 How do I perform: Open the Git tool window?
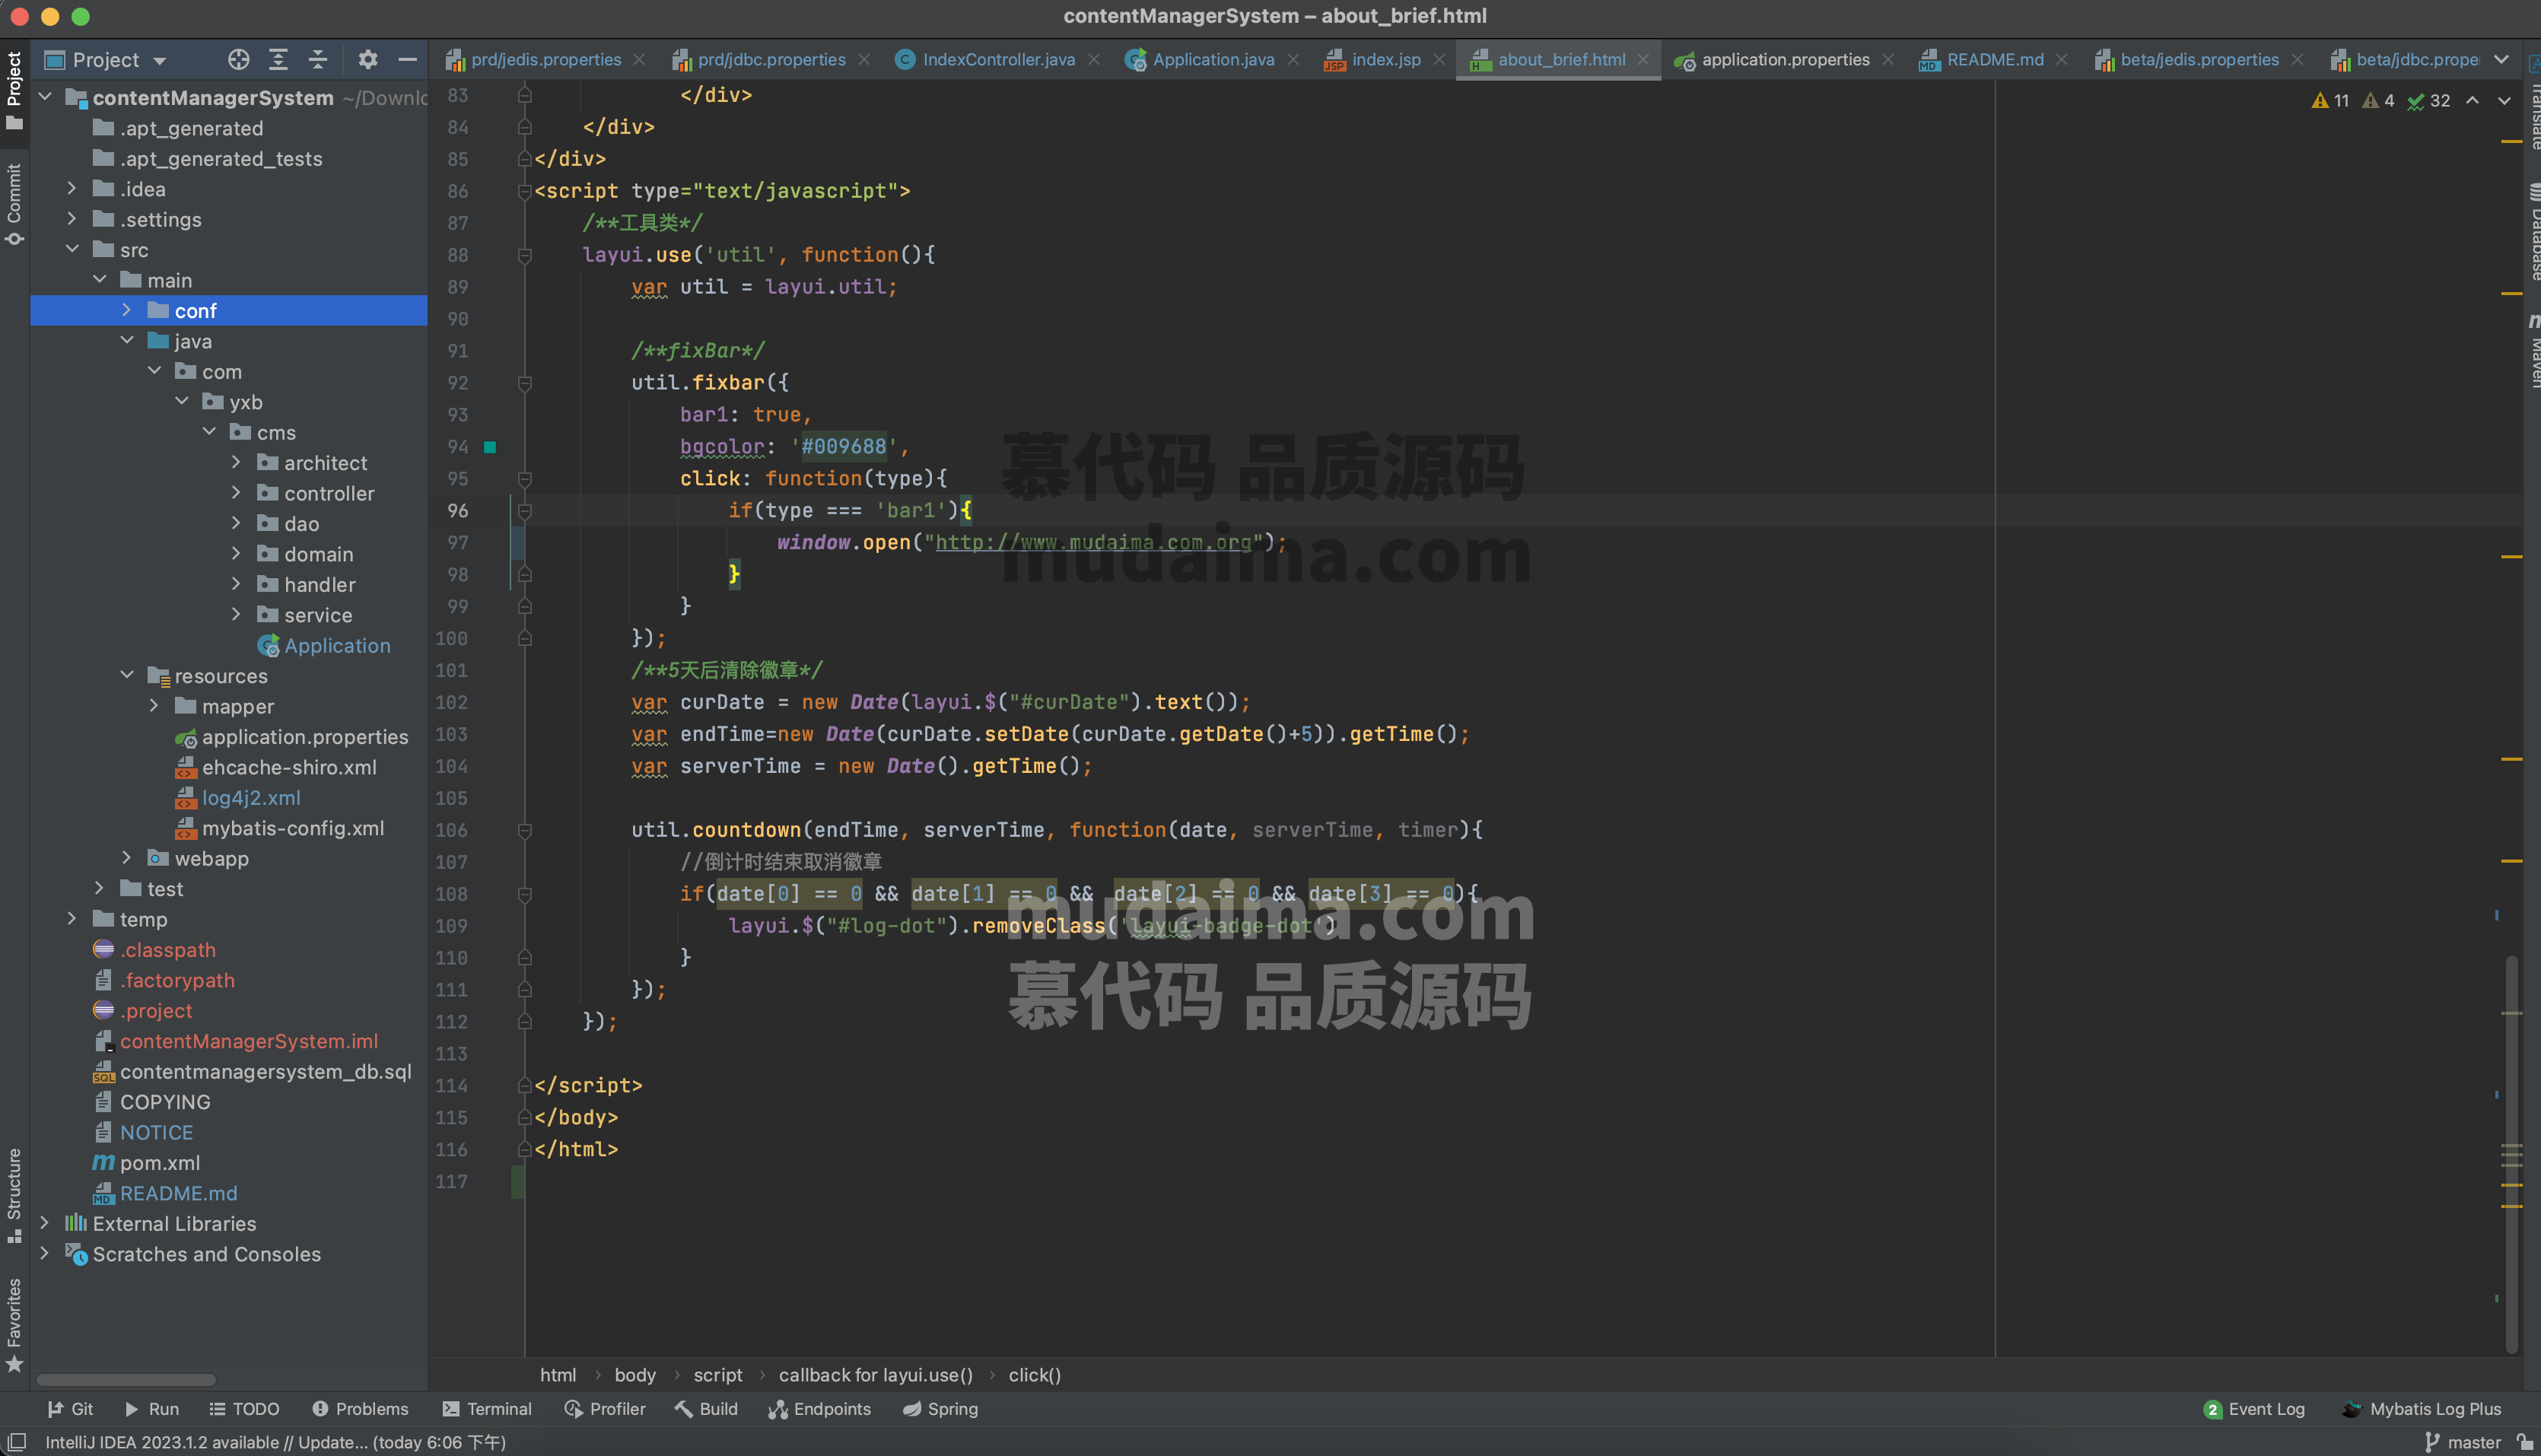click(70, 1408)
